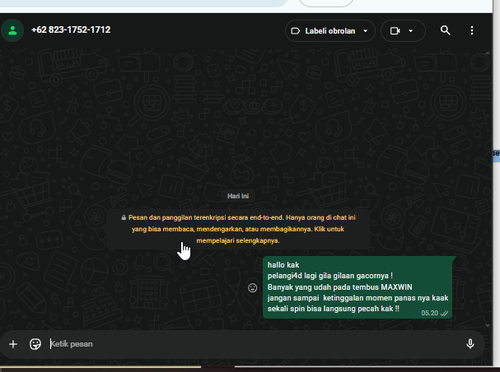Click the chat scrollbar down arrow
The width and height of the screenshot is (500, 372).
pyautogui.click(x=488, y=325)
